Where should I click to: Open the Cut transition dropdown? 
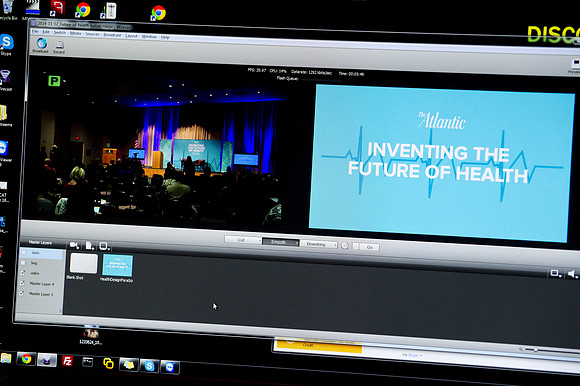242,240
